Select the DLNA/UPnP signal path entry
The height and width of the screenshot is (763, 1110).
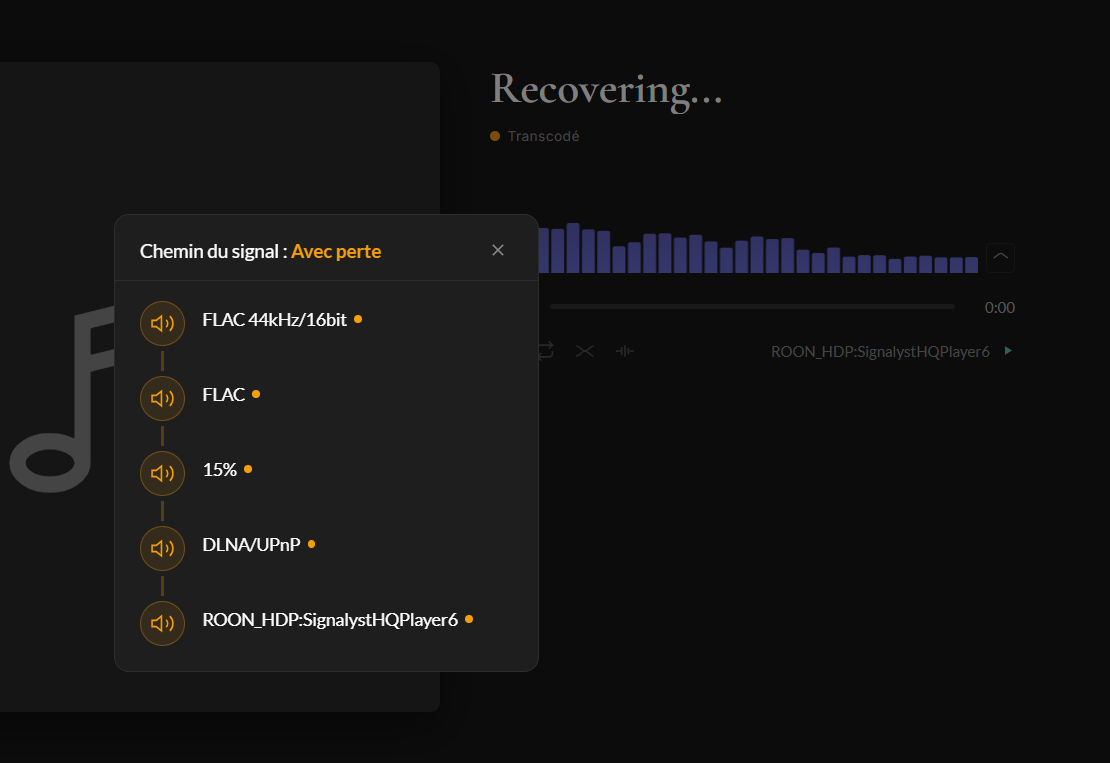251,544
